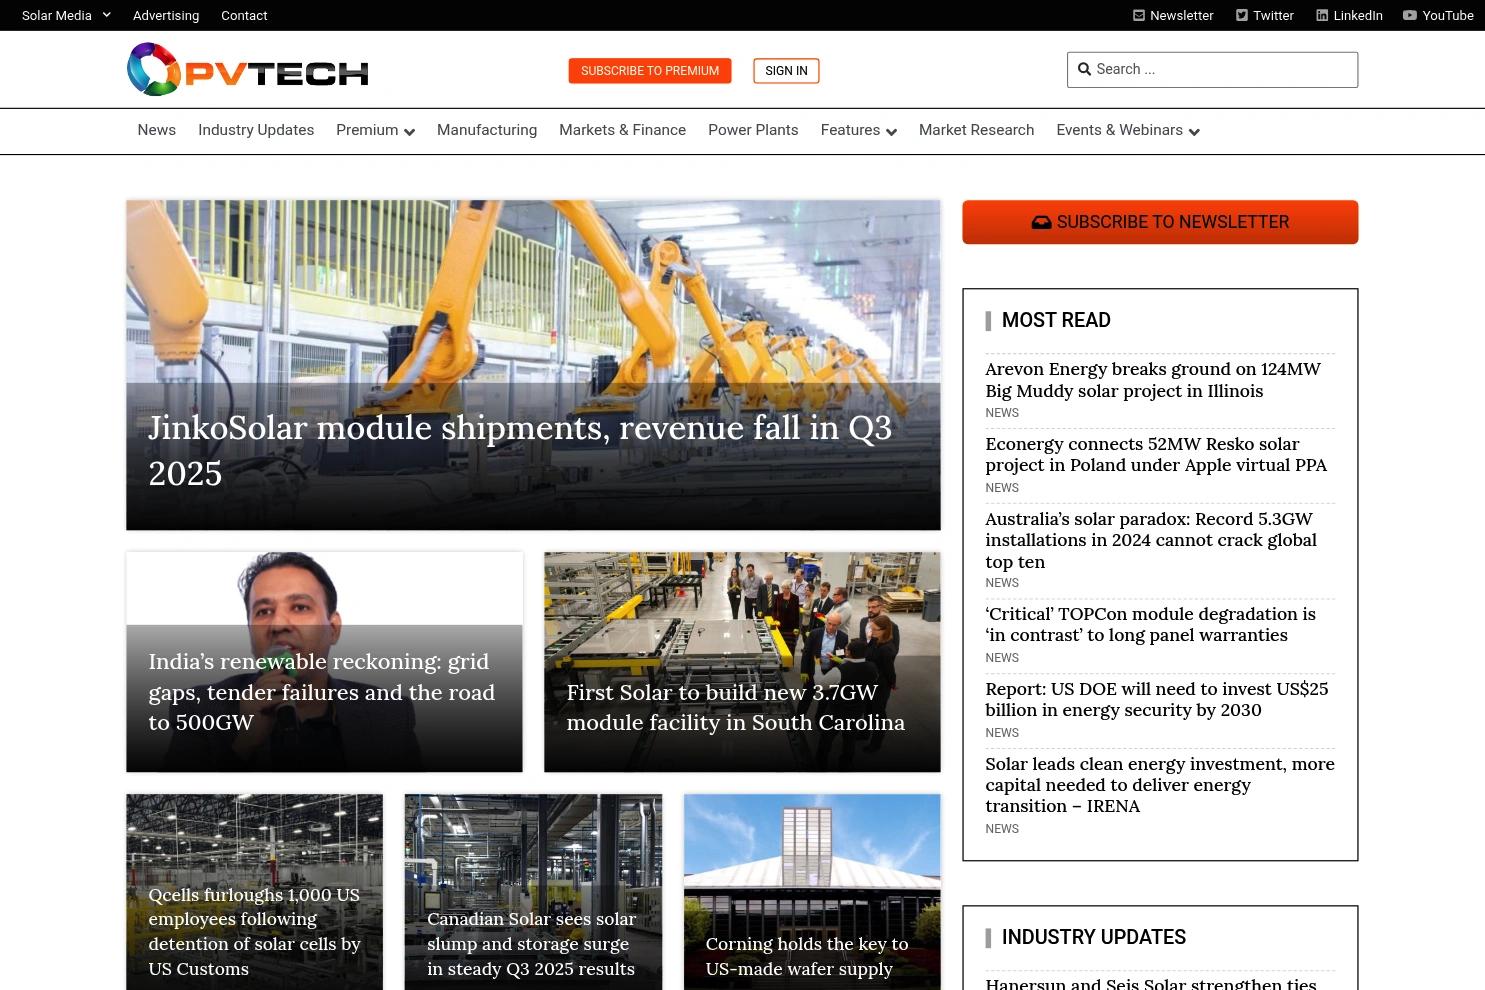The image size is (1485, 990).
Task: Click the PV Tech logo
Action: (248, 70)
